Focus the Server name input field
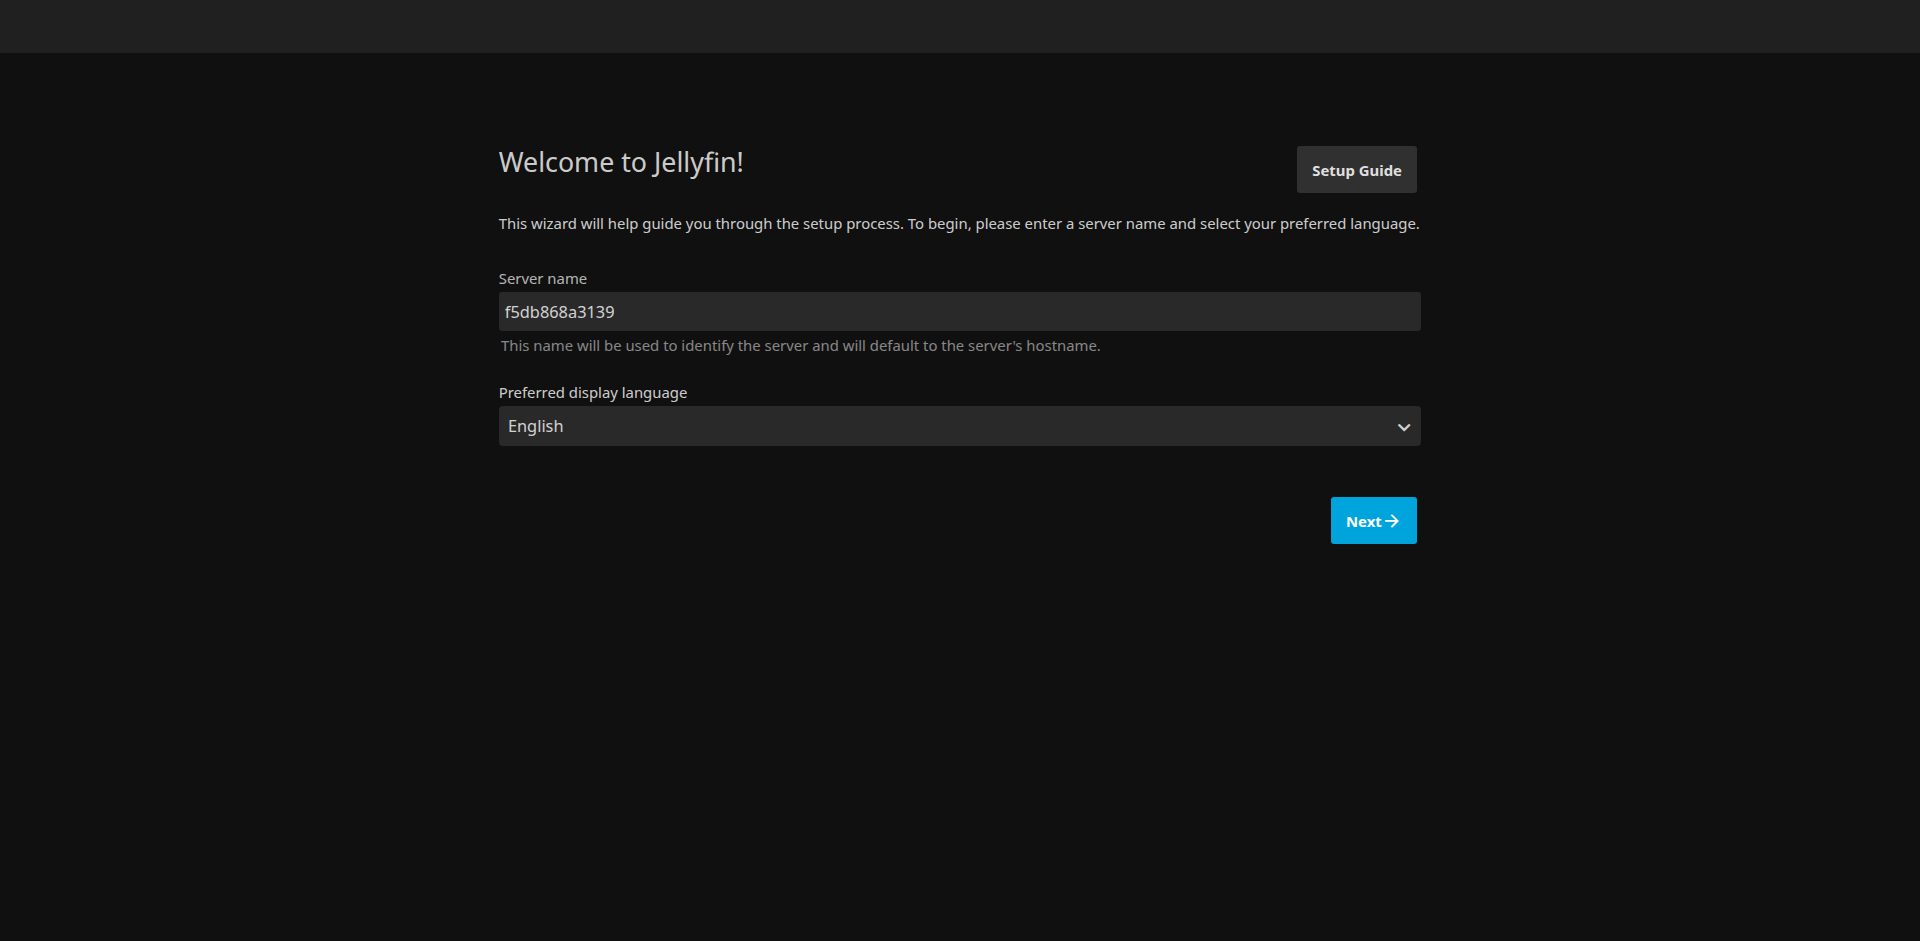Viewport: 1920px width, 941px height. [959, 312]
